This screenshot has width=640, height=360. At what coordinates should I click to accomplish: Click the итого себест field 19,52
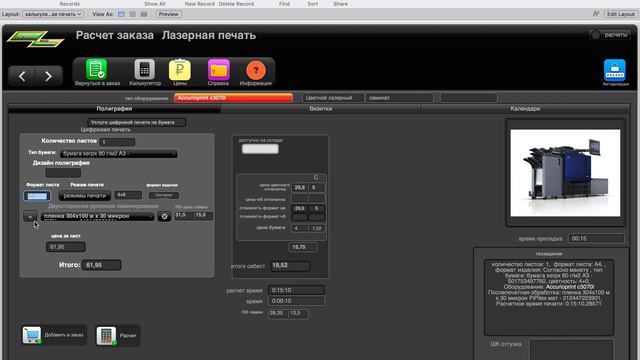pyautogui.click(x=290, y=266)
